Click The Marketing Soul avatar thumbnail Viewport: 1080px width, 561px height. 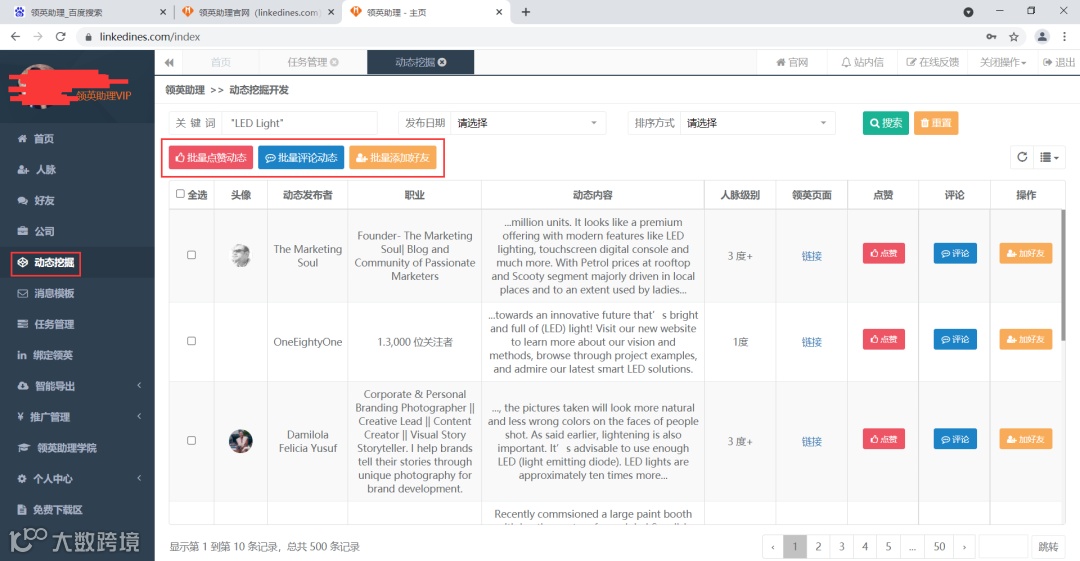click(x=240, y=256)
